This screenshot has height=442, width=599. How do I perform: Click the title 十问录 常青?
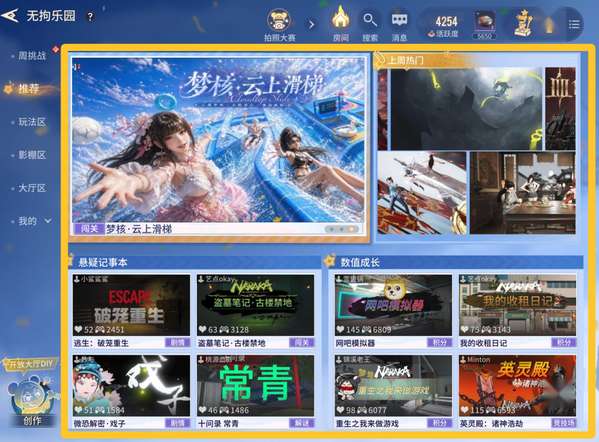click(218, 423)
